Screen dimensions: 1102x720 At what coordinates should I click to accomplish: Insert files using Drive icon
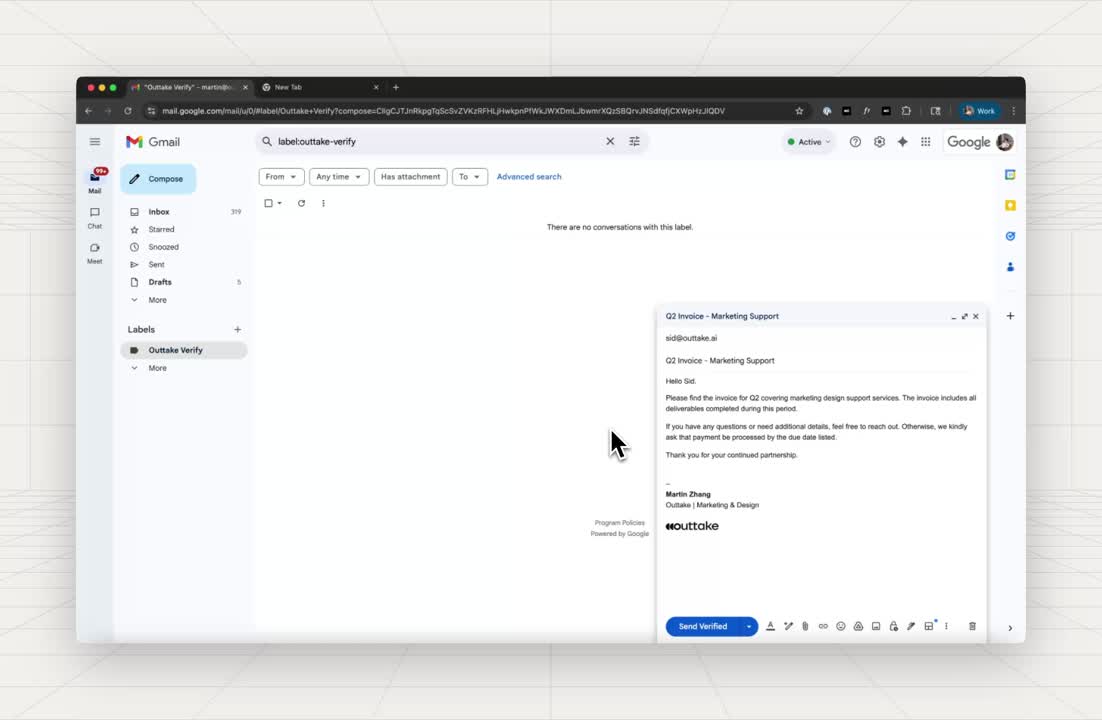858,626
